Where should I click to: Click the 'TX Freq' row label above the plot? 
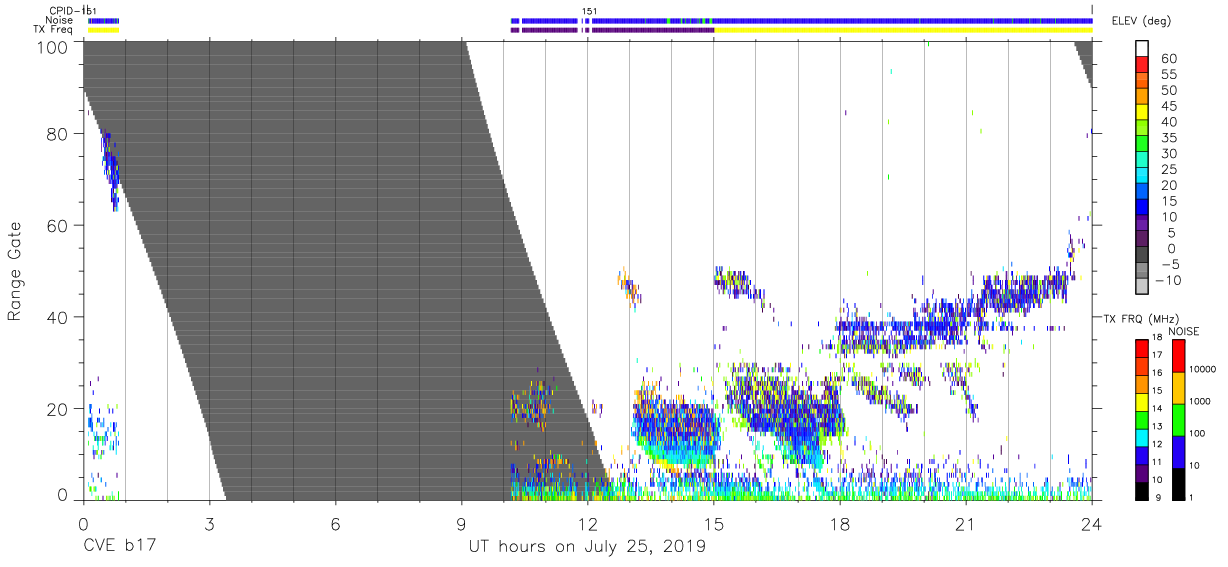(x=53, y=29)
